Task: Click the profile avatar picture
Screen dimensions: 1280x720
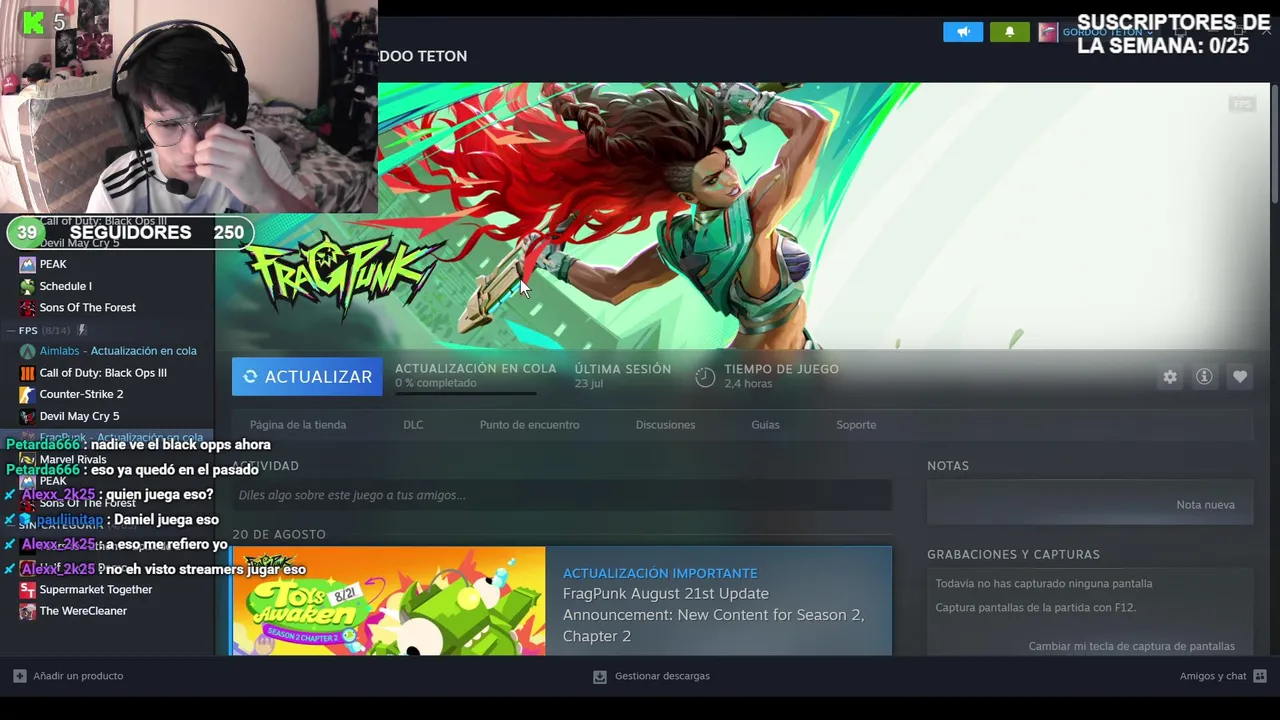Action: (x=1048, y=32)
